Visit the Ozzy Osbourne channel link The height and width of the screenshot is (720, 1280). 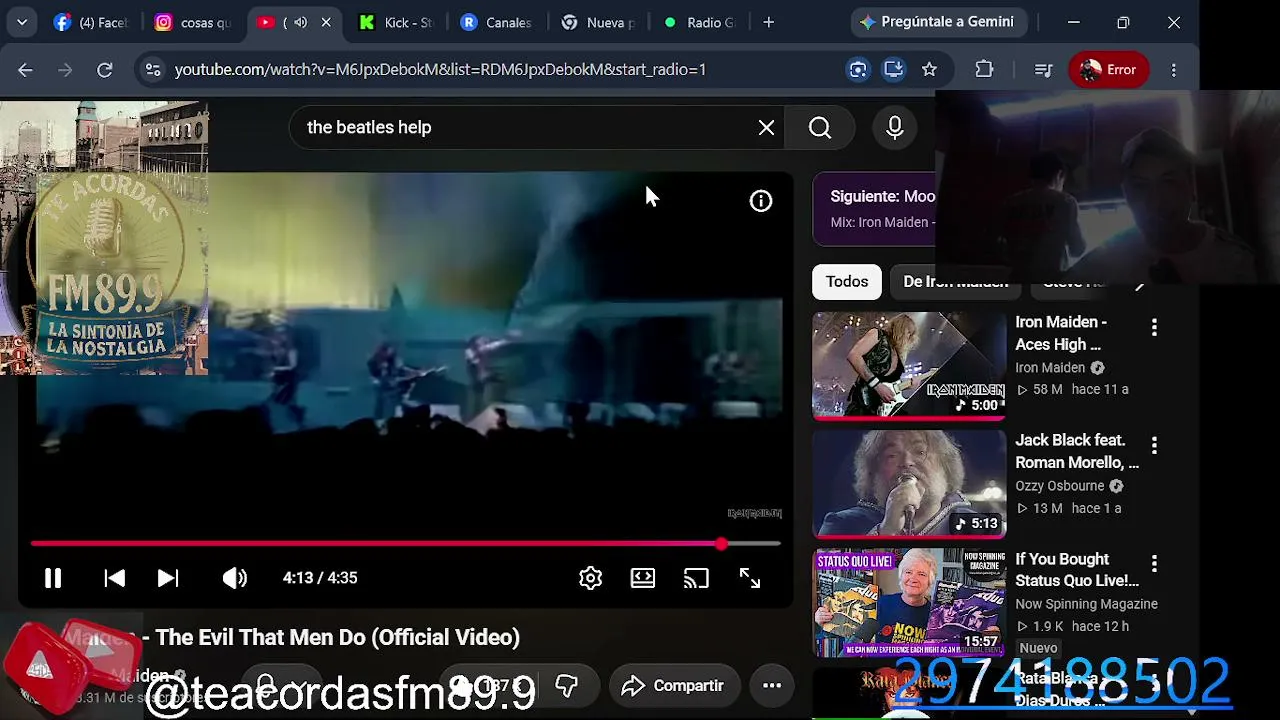[x=1060, y=486]
